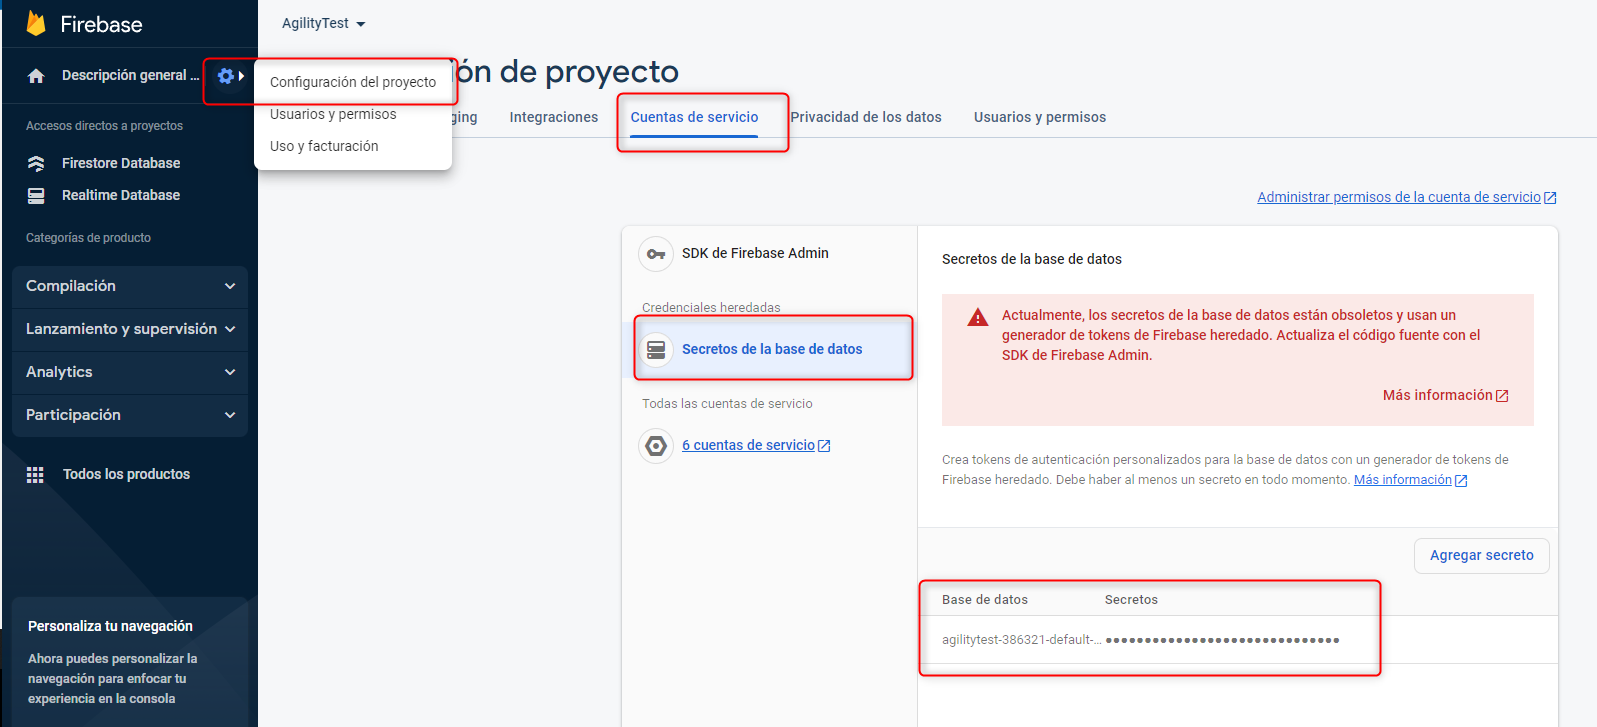Click the hexagon icon beside 6 cuentas de servicio
Screen dimensions: 1597x727
656,446
